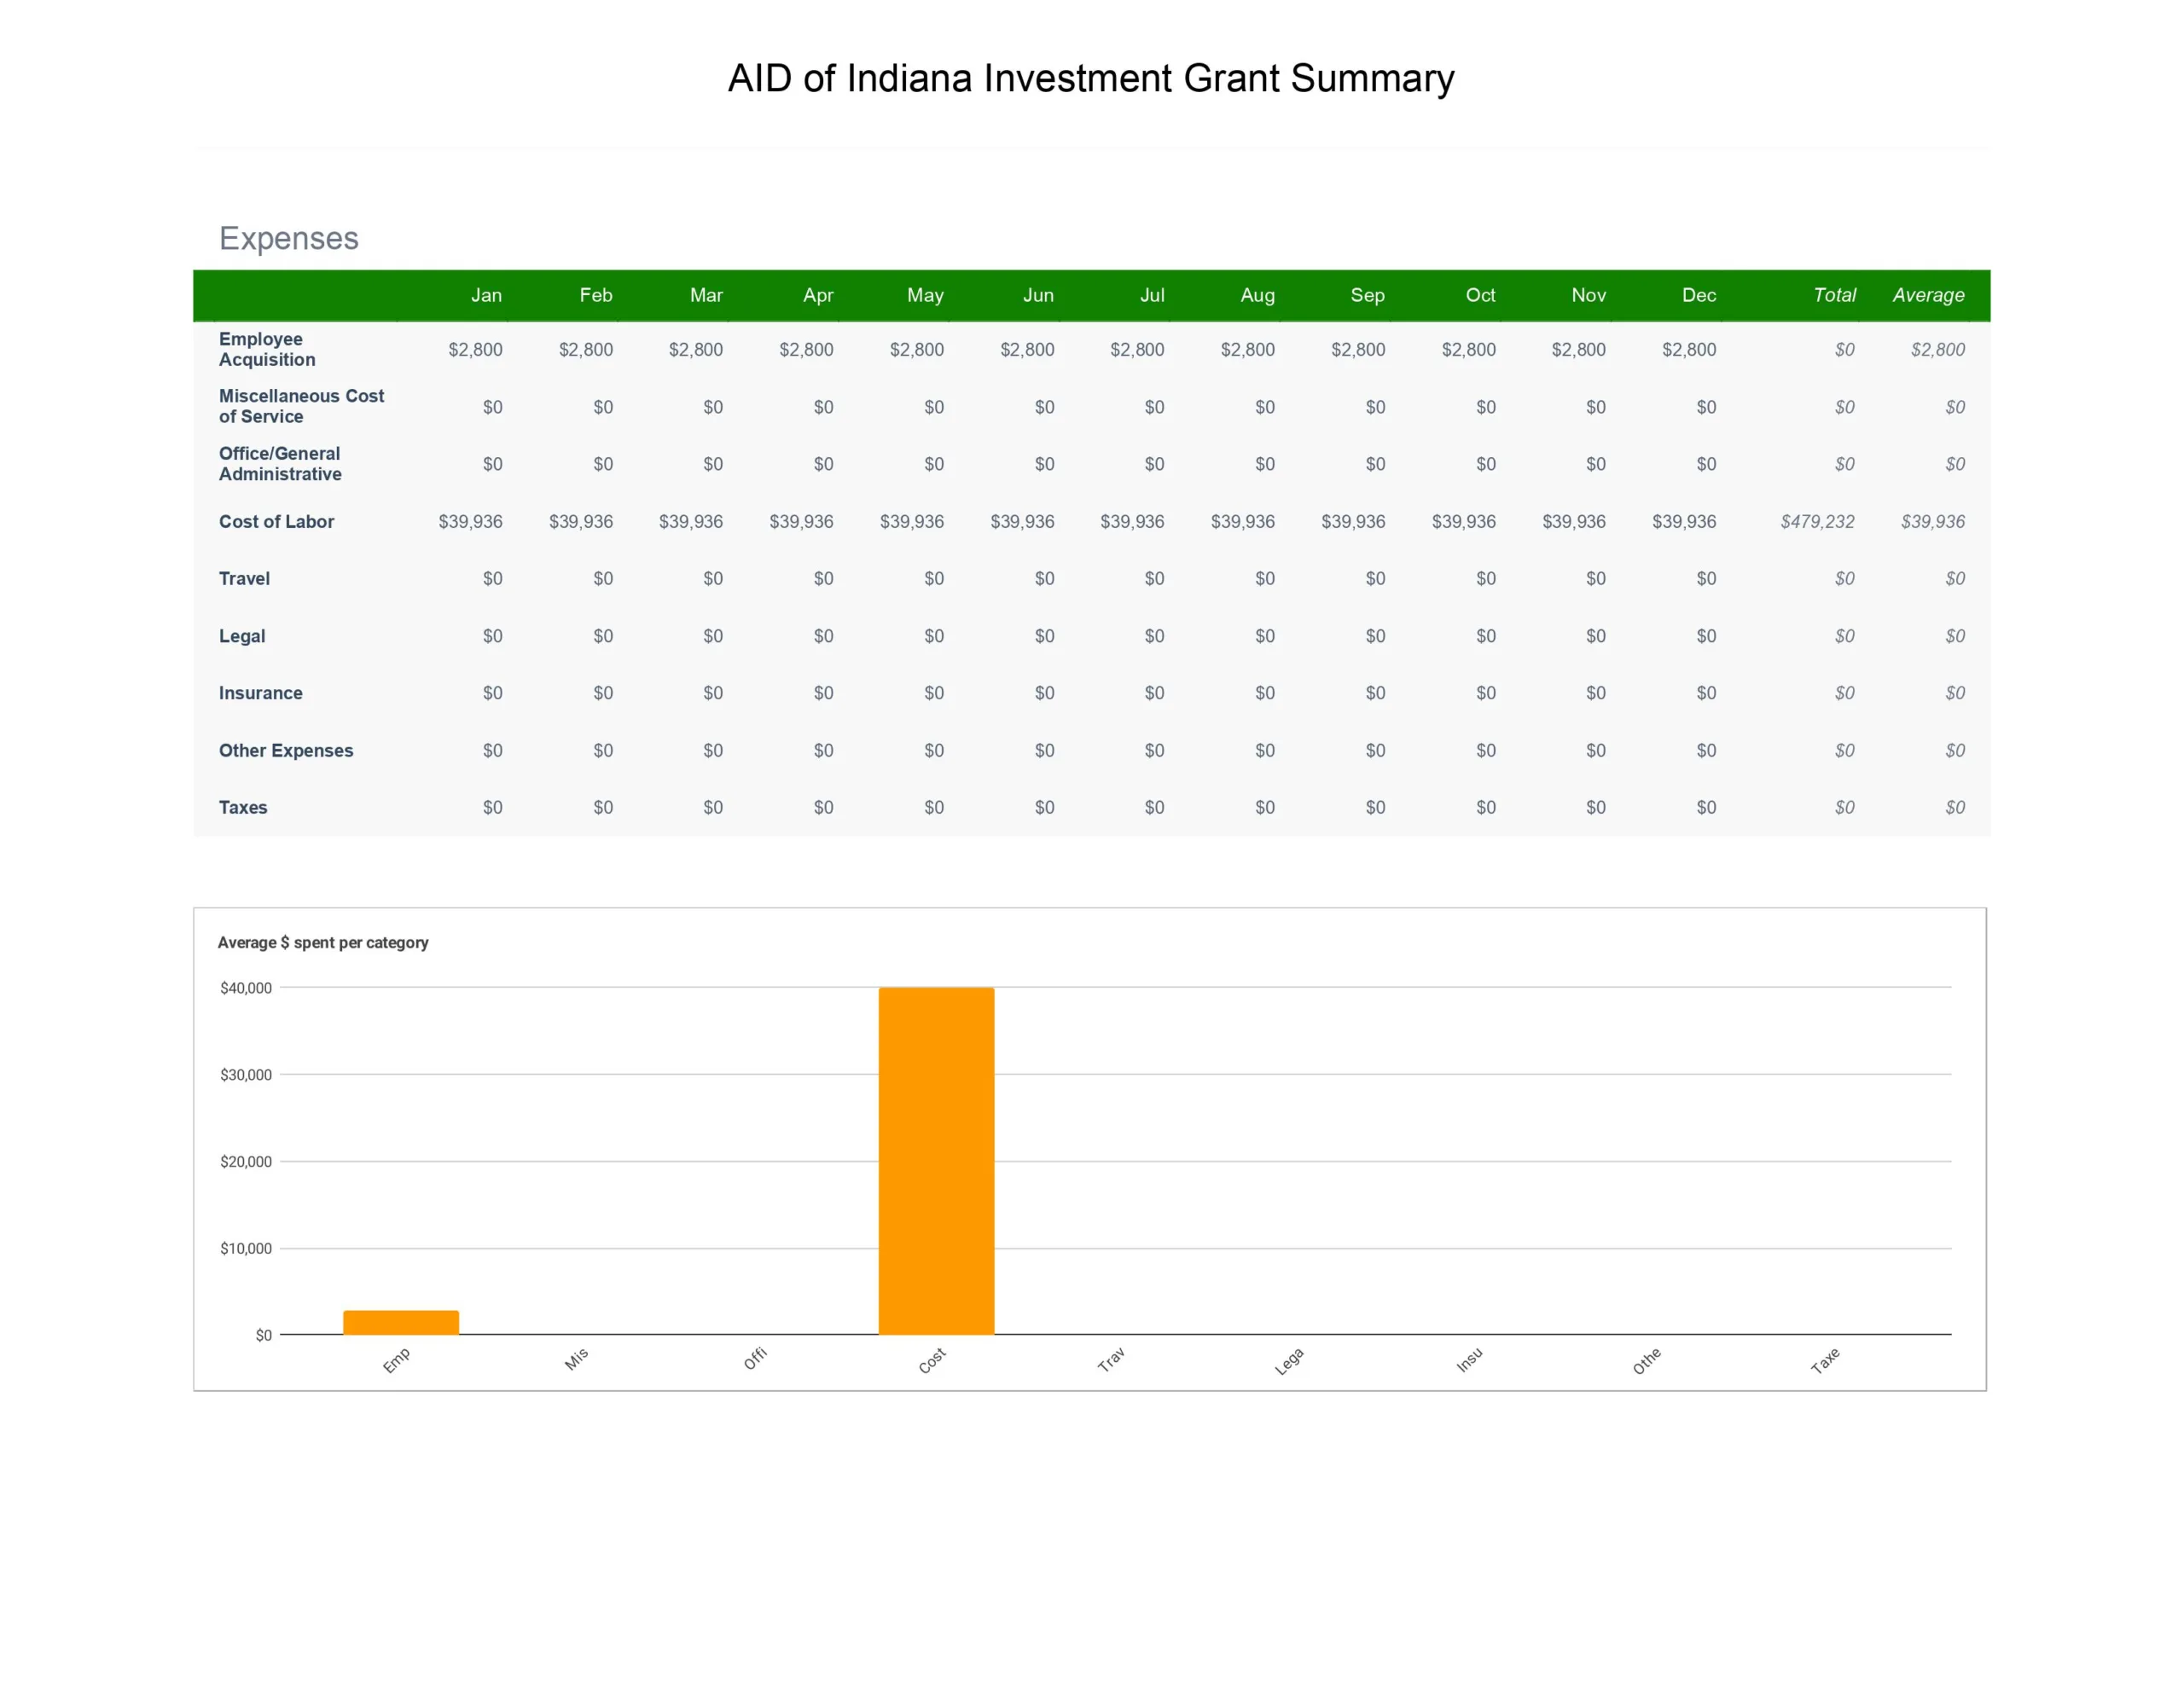Screen dimensions: 2184x1687
Task: Select the 'Taxe' x-axis label
Action: [1825, 1361]
